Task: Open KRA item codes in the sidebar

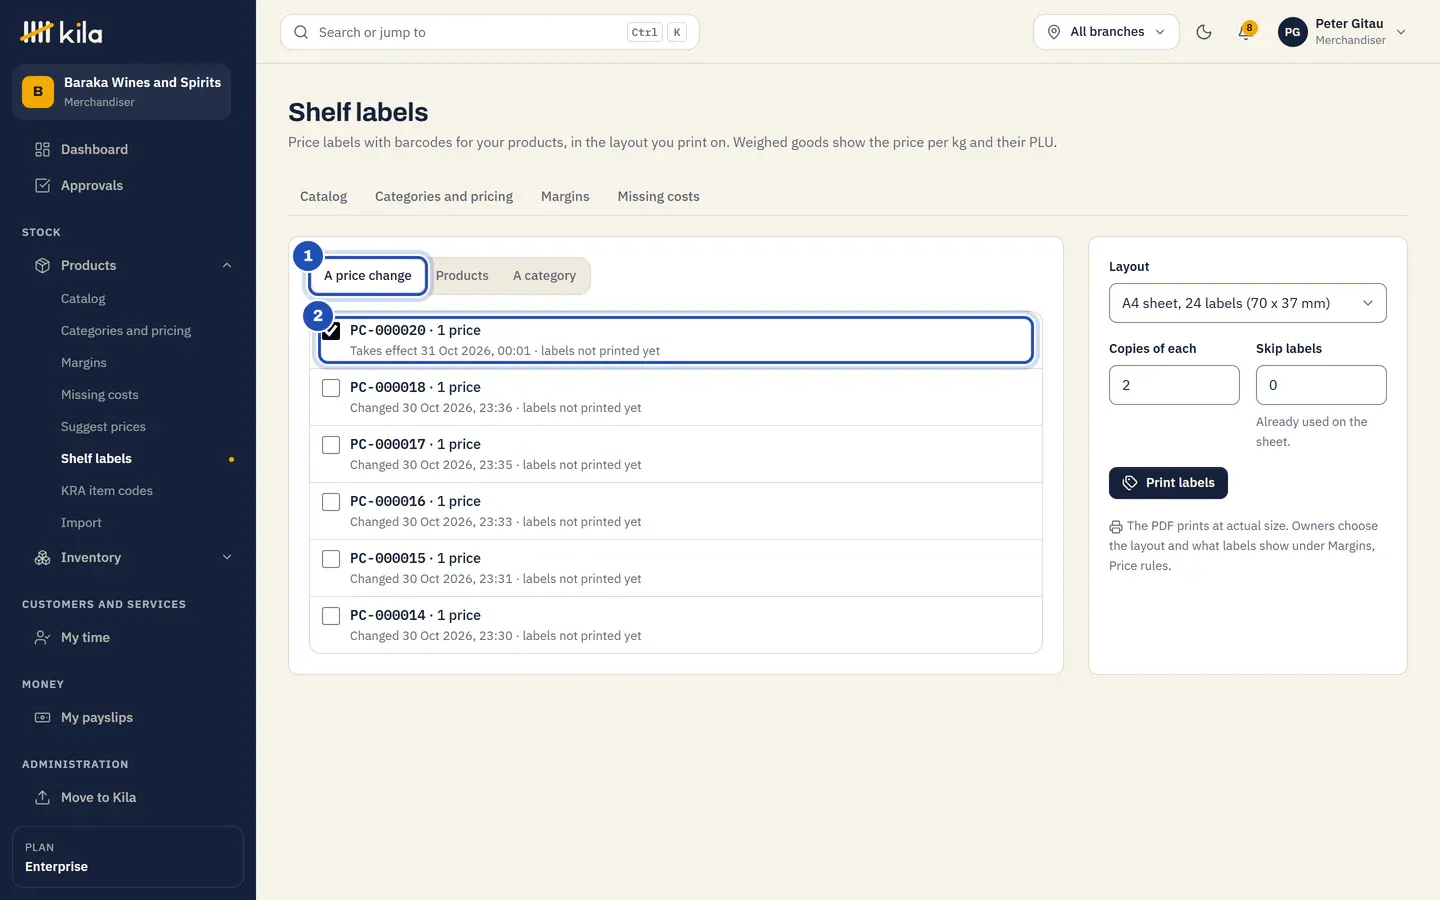Action: pos(107,491)
